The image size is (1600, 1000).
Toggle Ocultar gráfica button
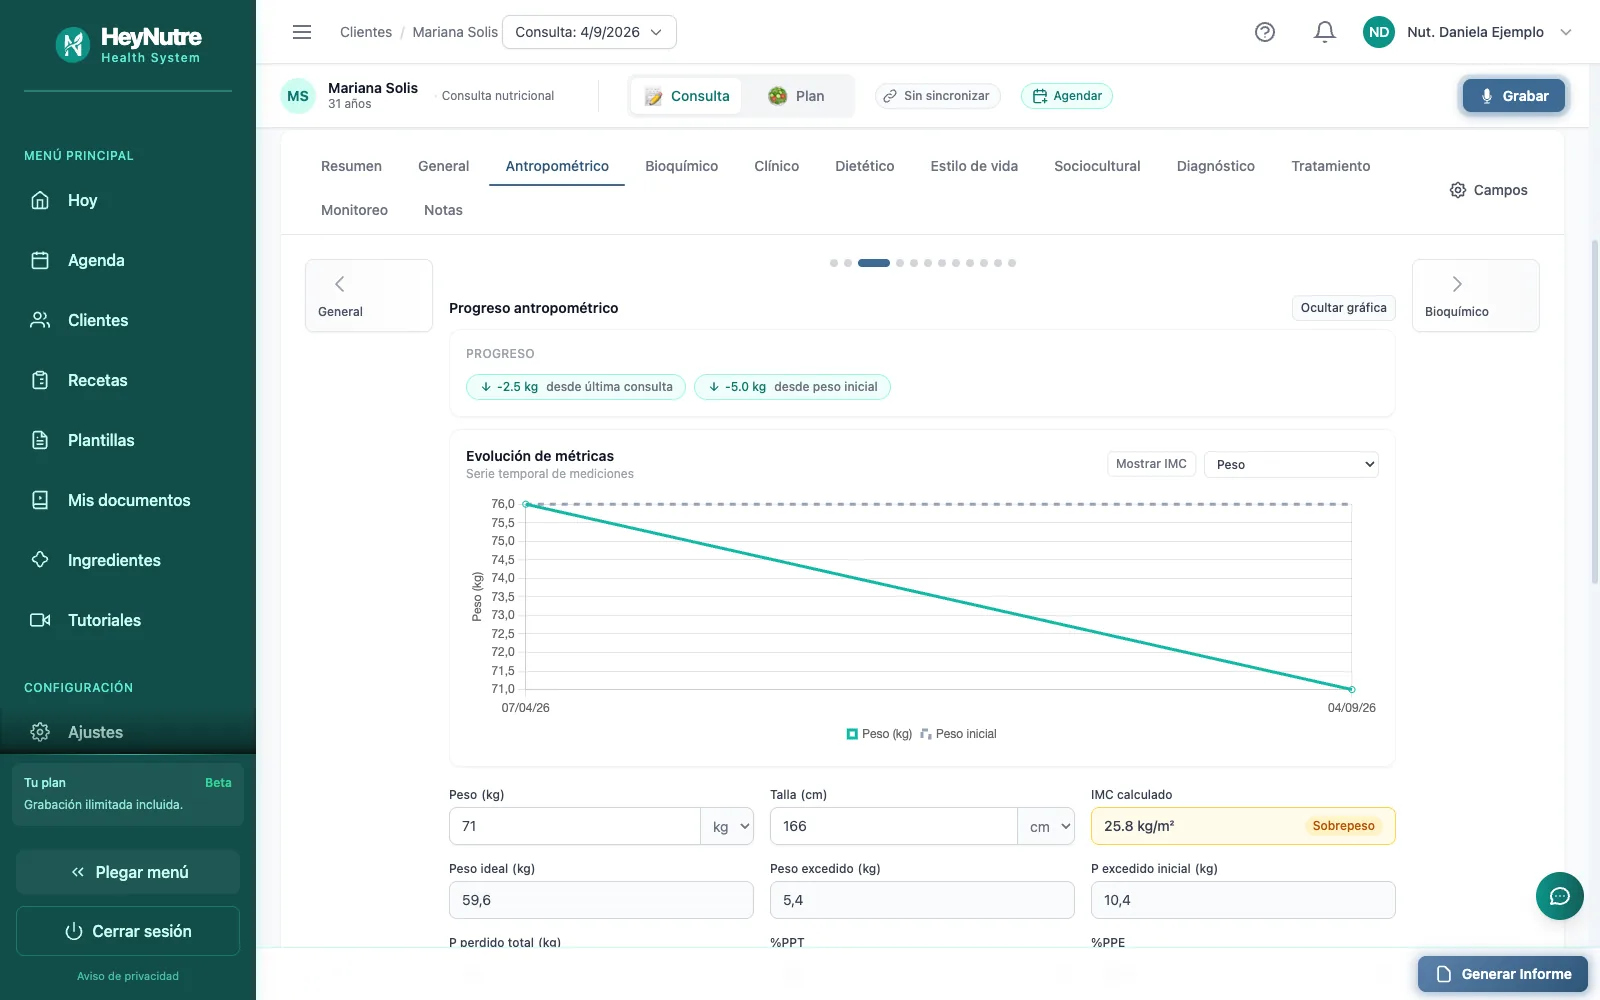pyautogui.click(x=1343, y=308)
